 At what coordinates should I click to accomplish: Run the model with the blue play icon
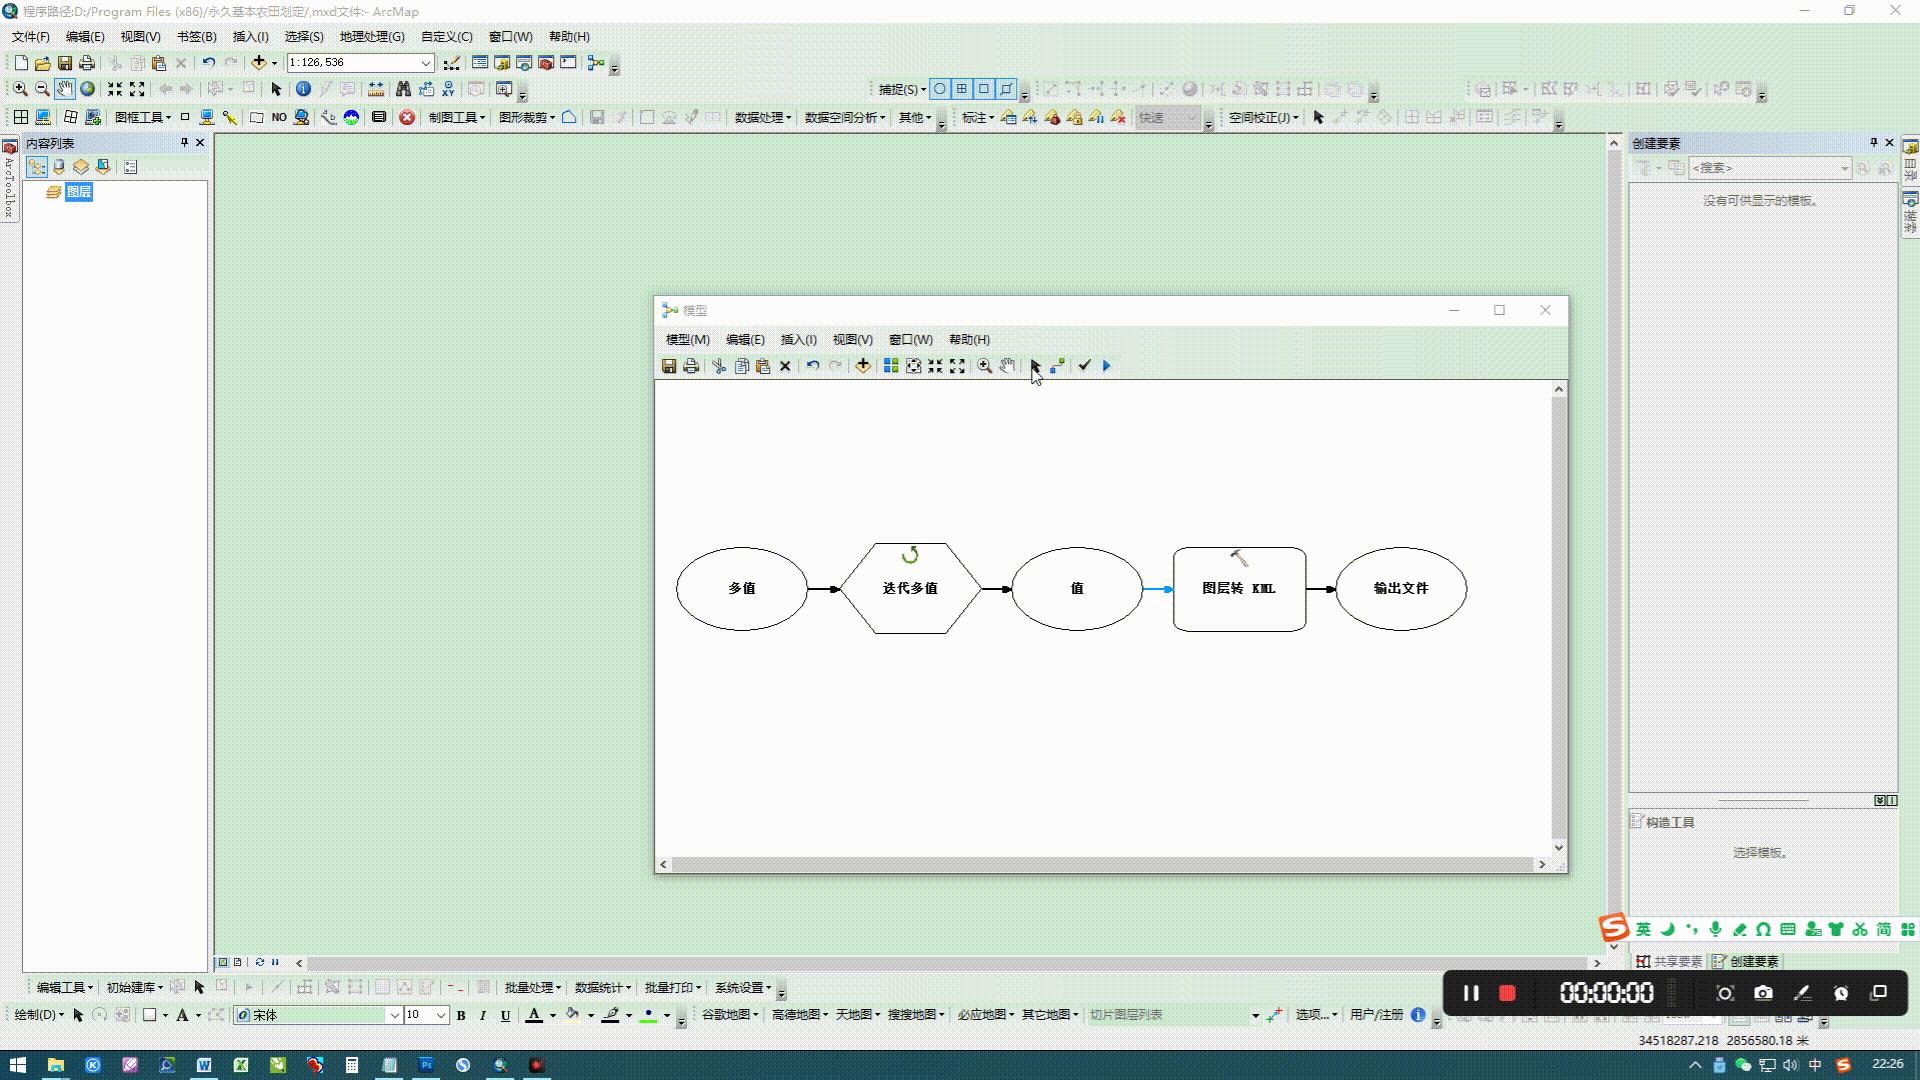[x=1106, y=365]
